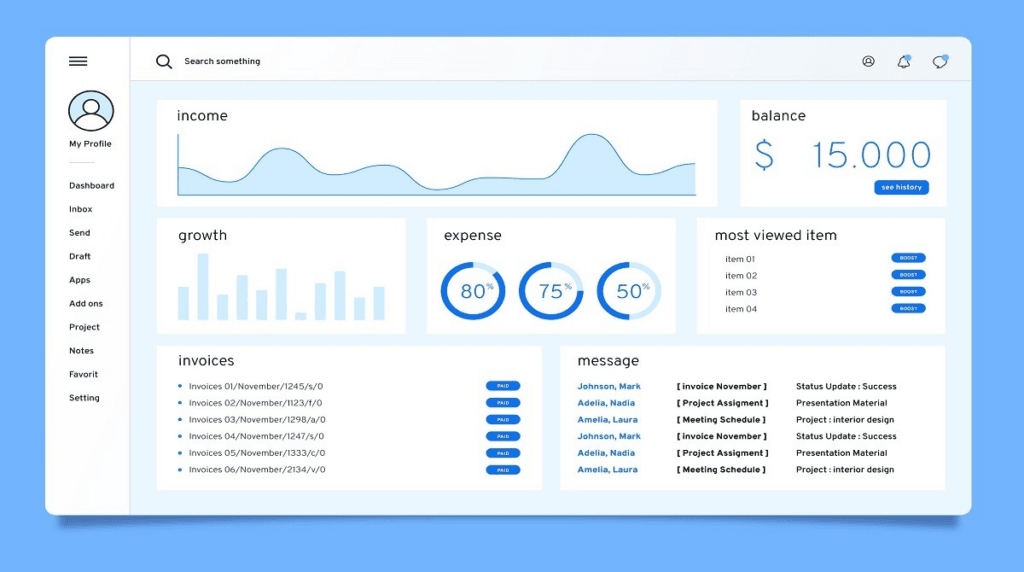Open invoice Invoices 06/November/2134/v/0
Viewport: 1024px width, 572px height.
coord(256,470)
